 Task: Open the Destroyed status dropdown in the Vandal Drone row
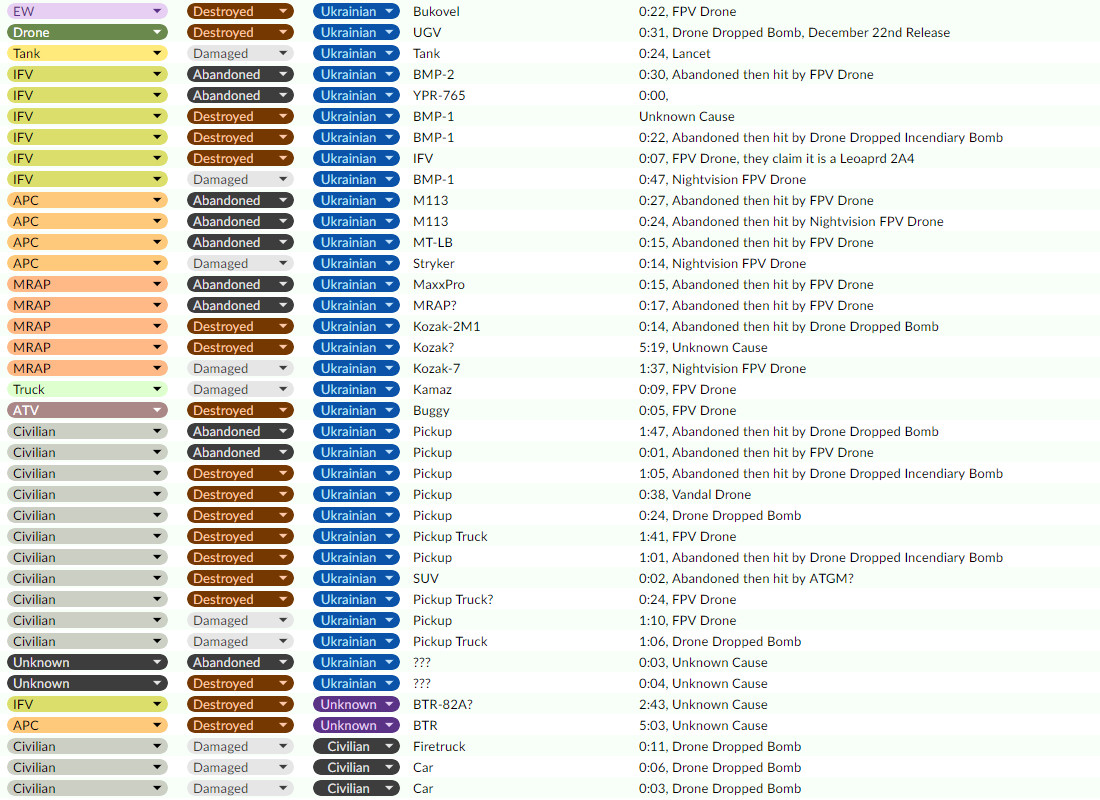pyautogui.click(x=240, y=494)
